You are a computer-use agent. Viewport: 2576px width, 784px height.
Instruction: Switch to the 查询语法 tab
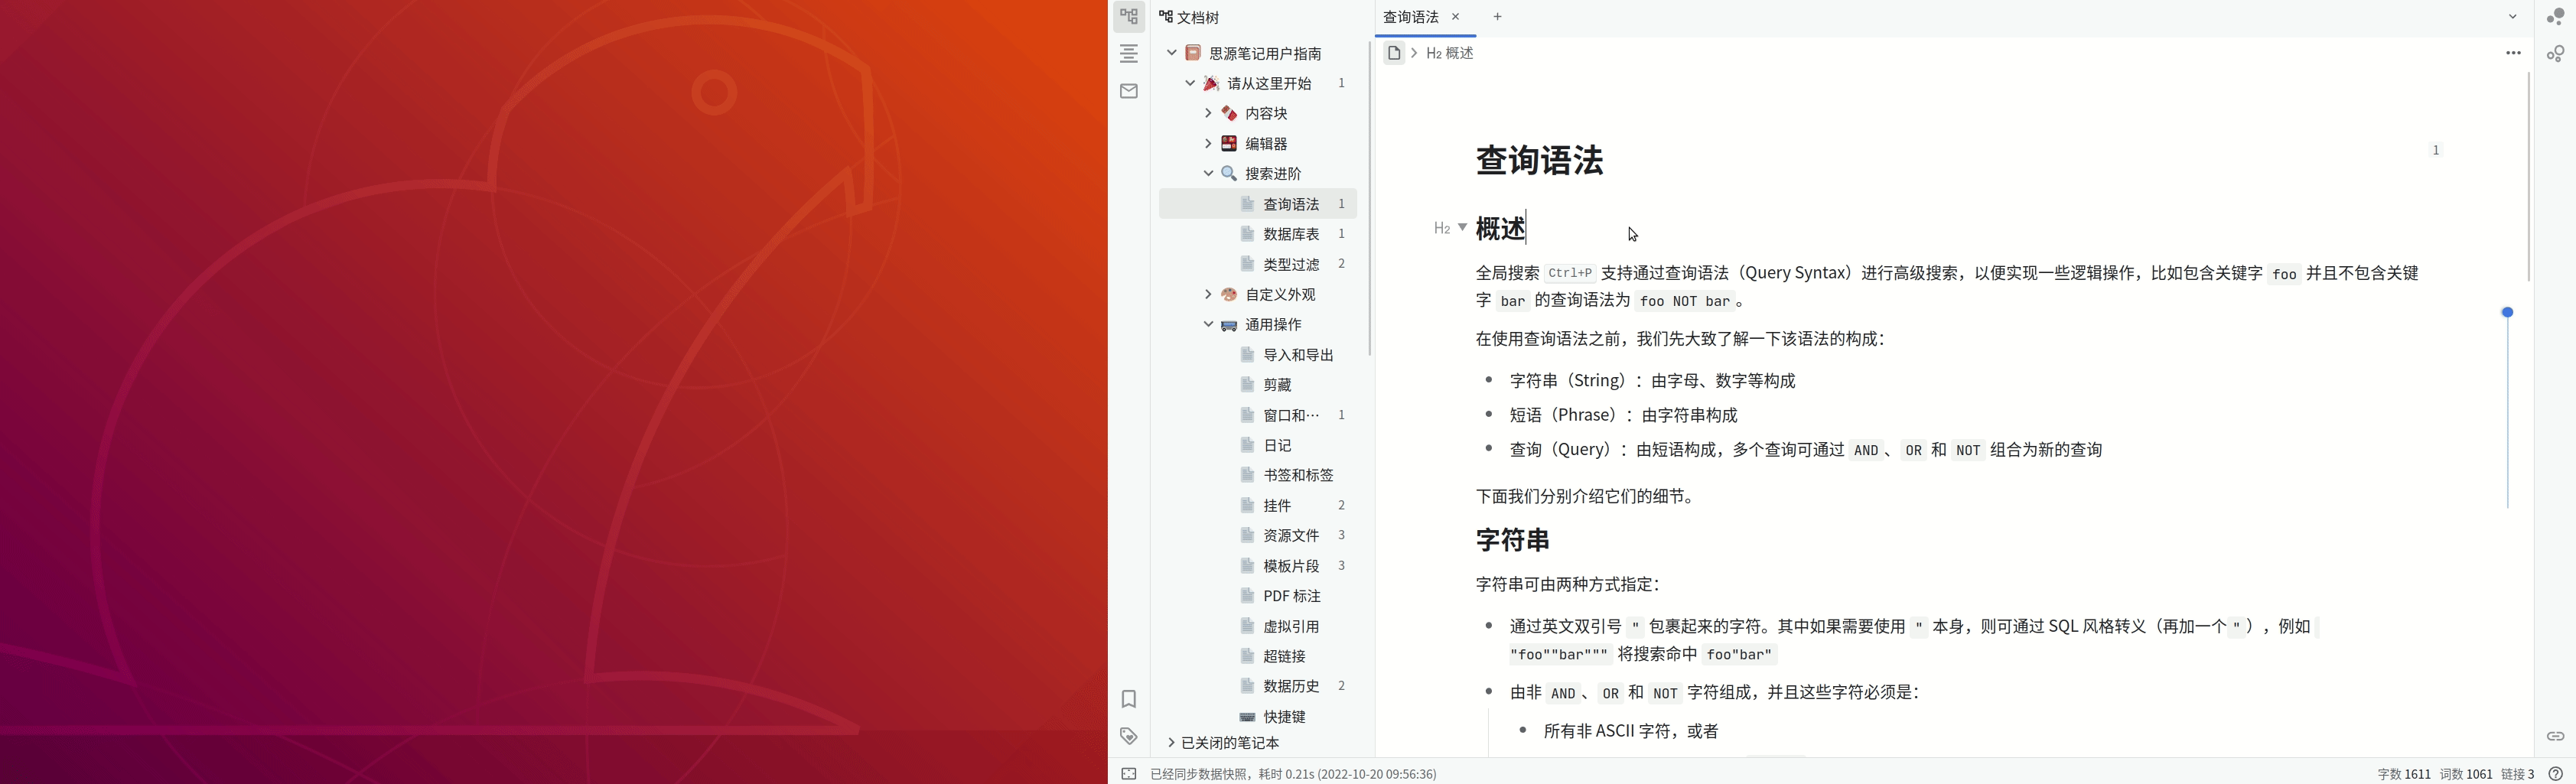click(x=1410, y=17)
